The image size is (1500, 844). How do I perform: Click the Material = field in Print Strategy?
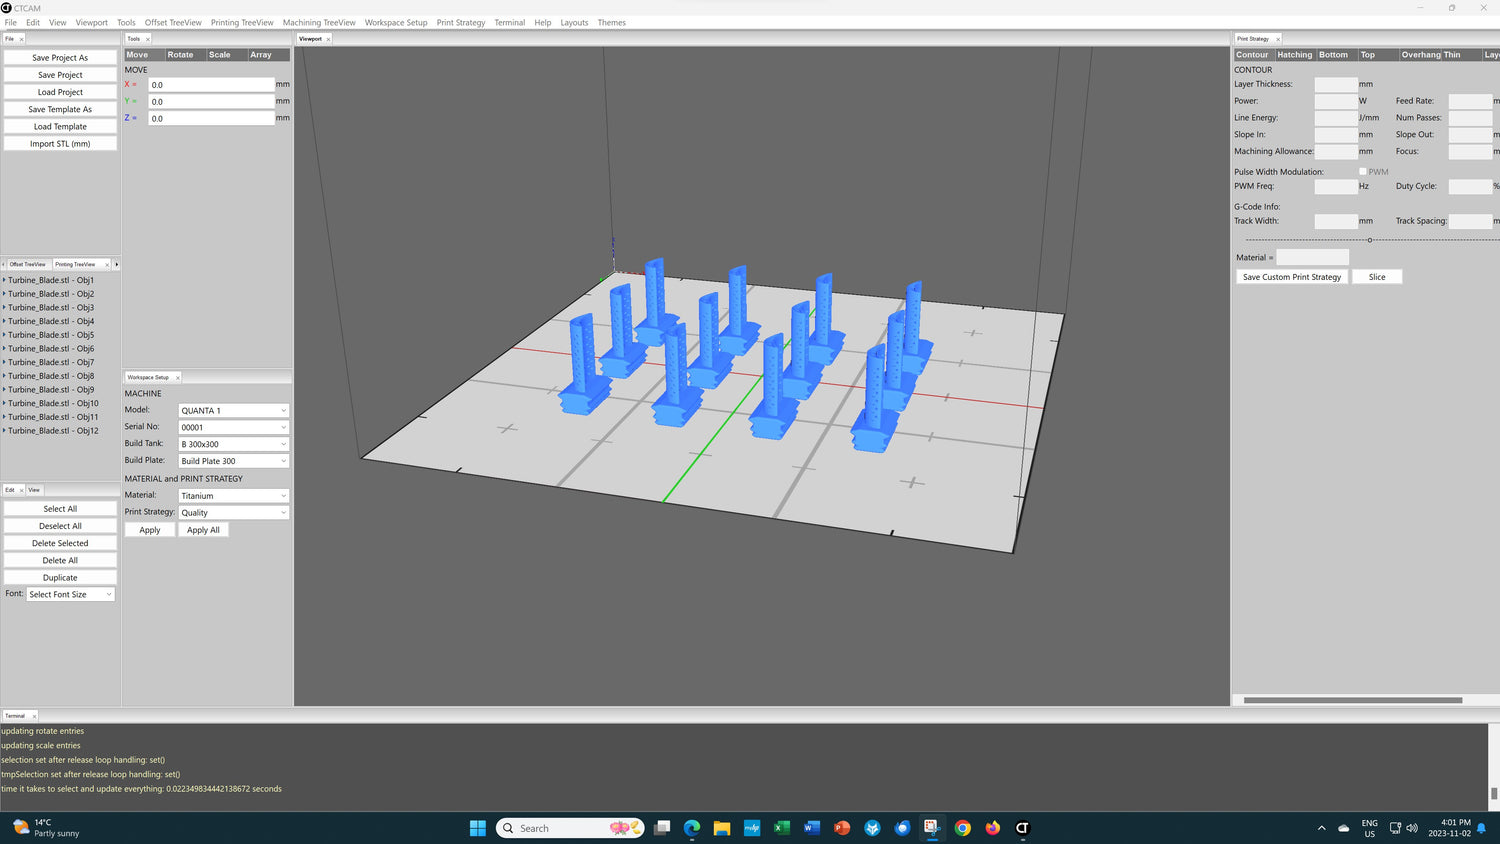[1312, 257]
